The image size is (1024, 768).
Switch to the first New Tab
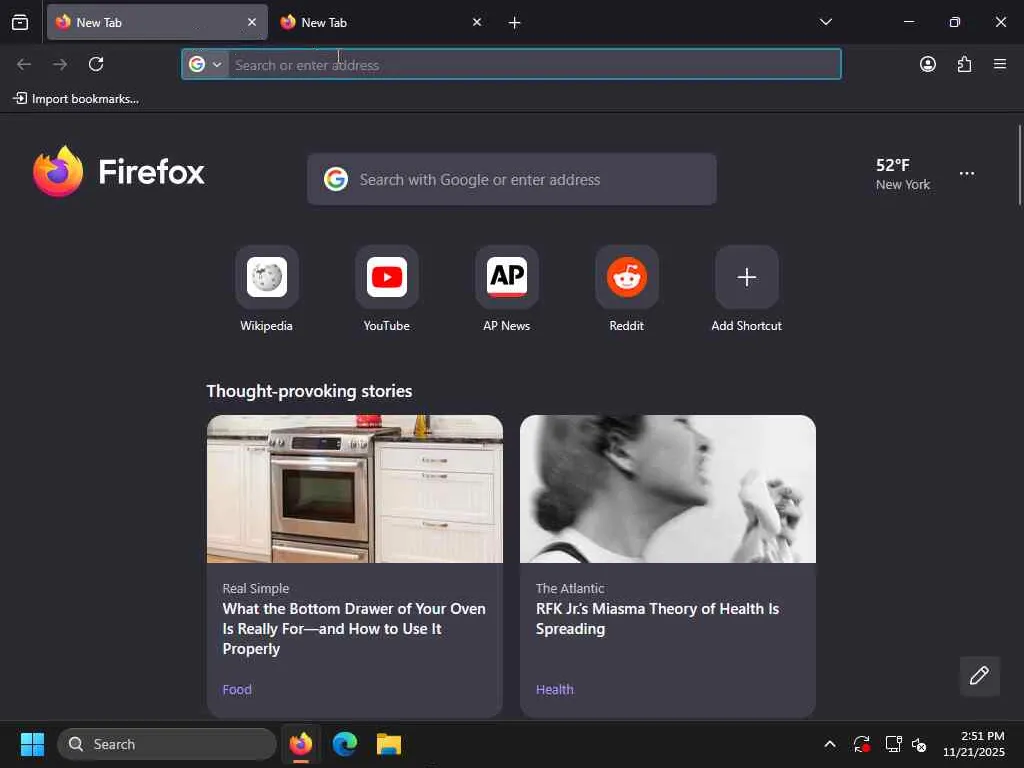pyautogui.click(x=157, y=22)
